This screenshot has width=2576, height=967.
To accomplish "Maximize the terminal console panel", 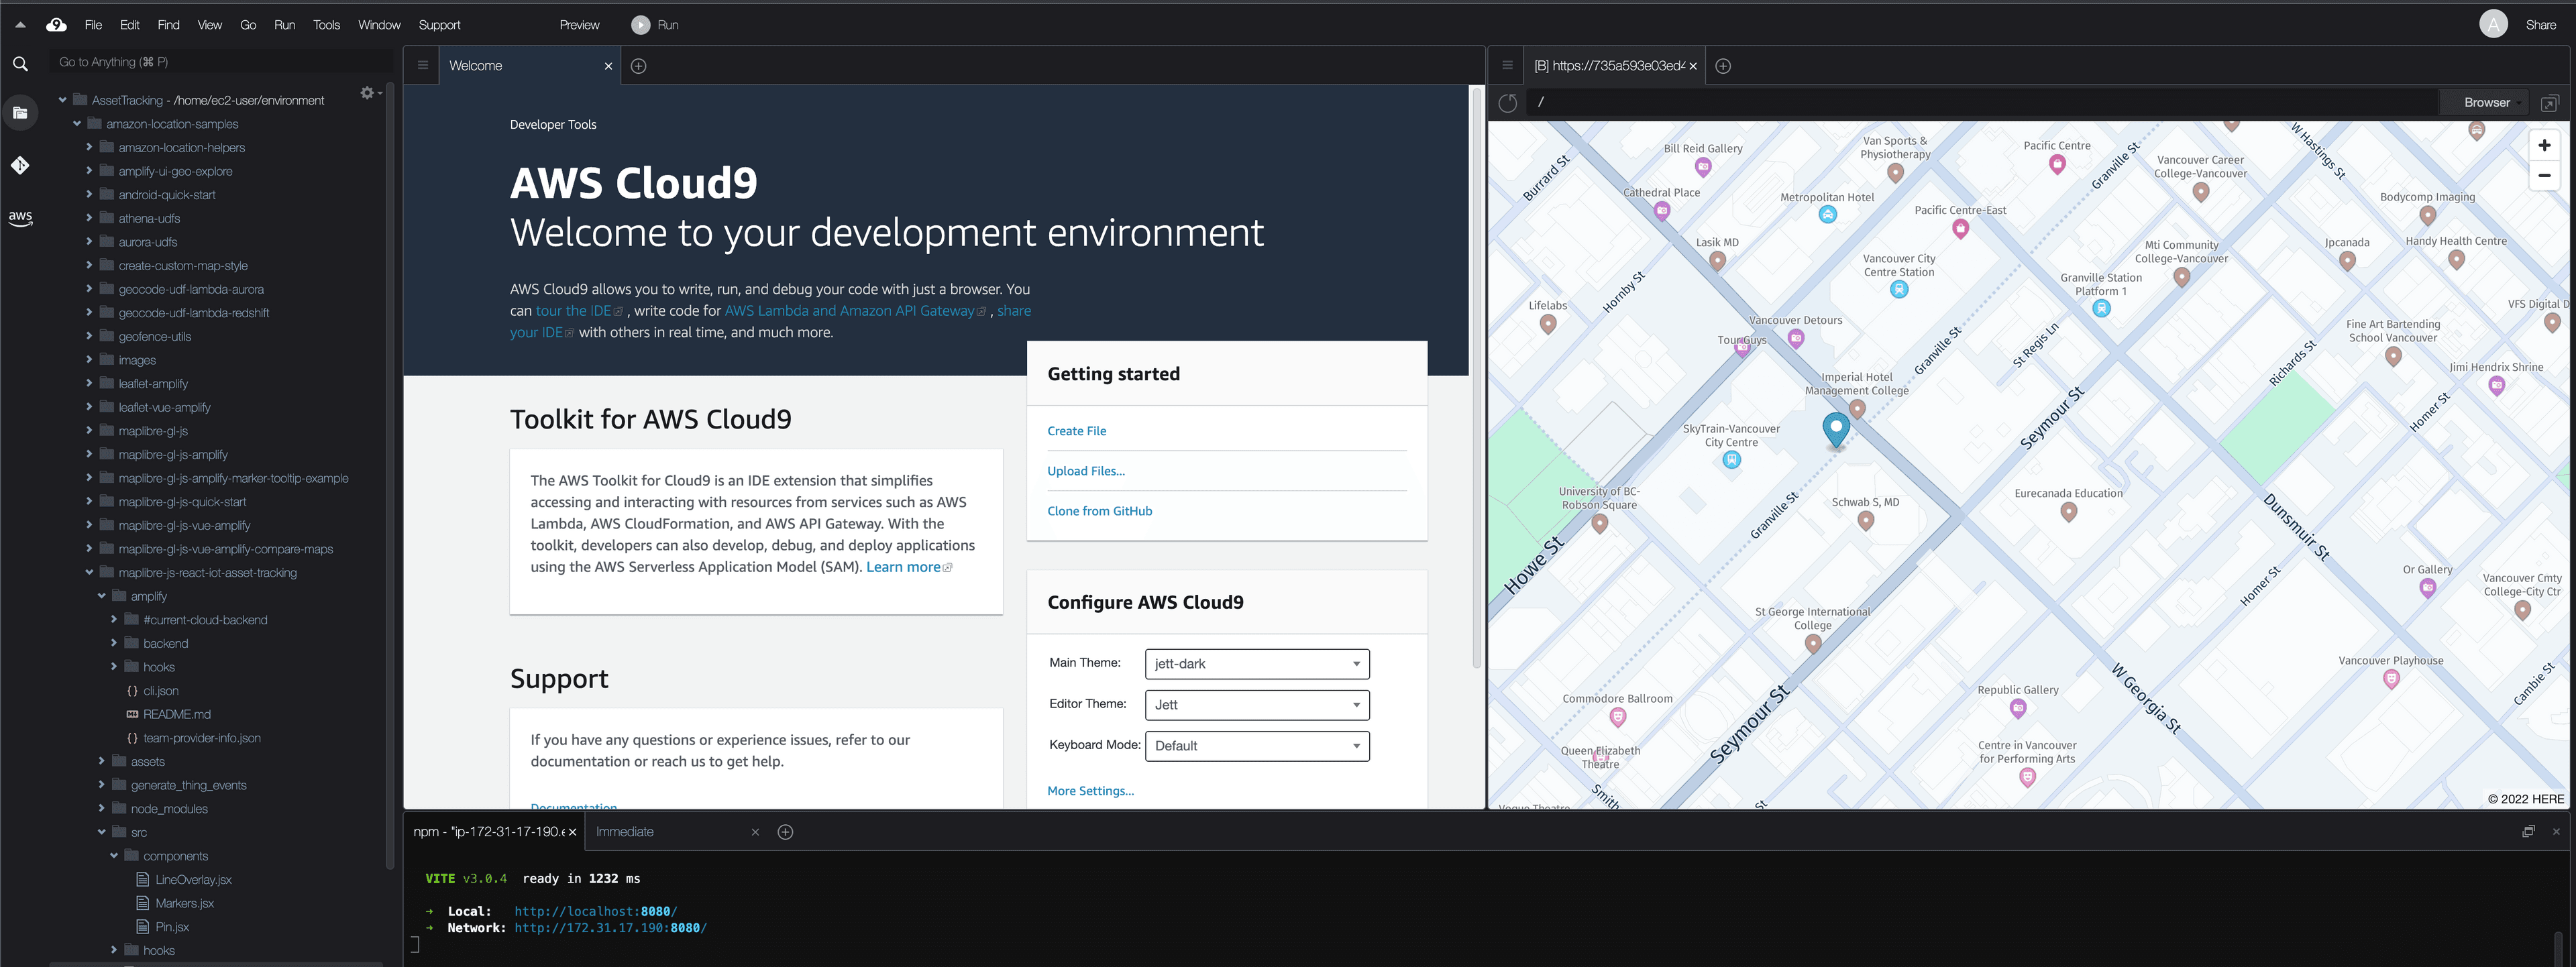I will coord(2528,832).
